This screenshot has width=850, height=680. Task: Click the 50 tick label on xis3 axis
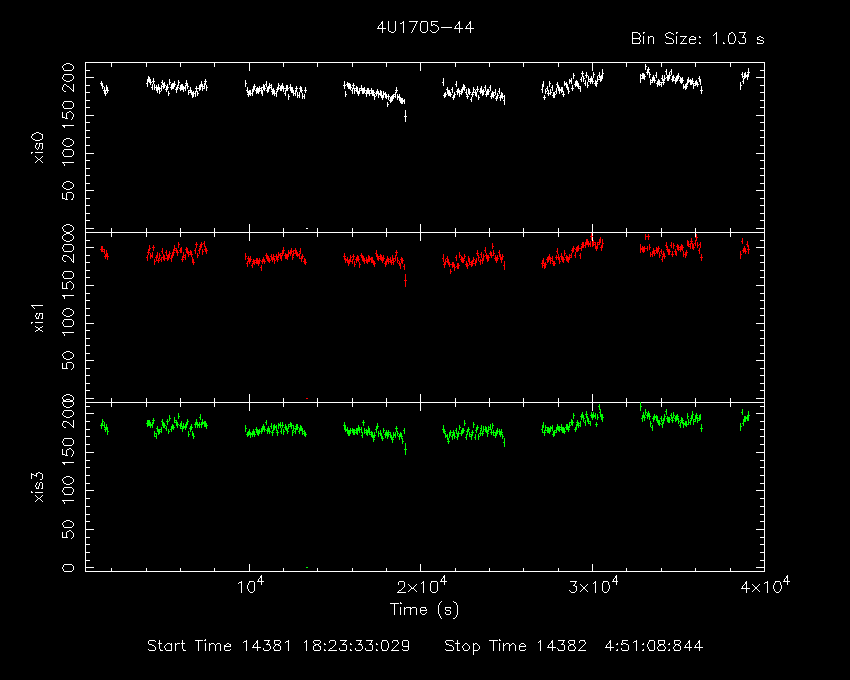68,529
